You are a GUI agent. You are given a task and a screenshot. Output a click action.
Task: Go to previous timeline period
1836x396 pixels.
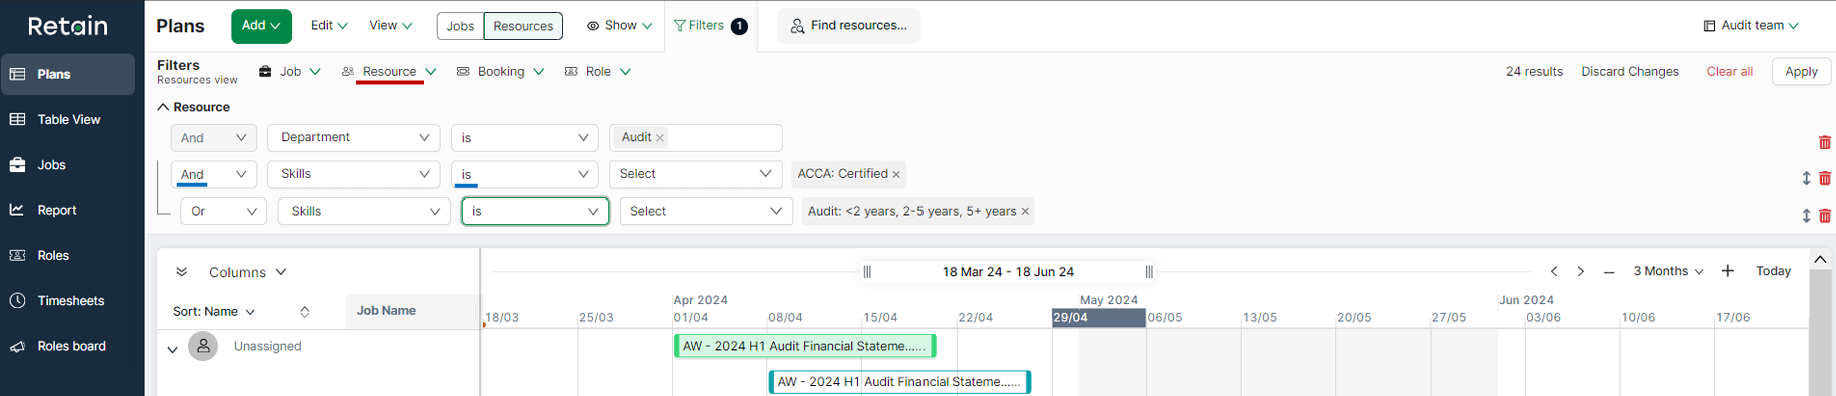tap(1554, 271)
